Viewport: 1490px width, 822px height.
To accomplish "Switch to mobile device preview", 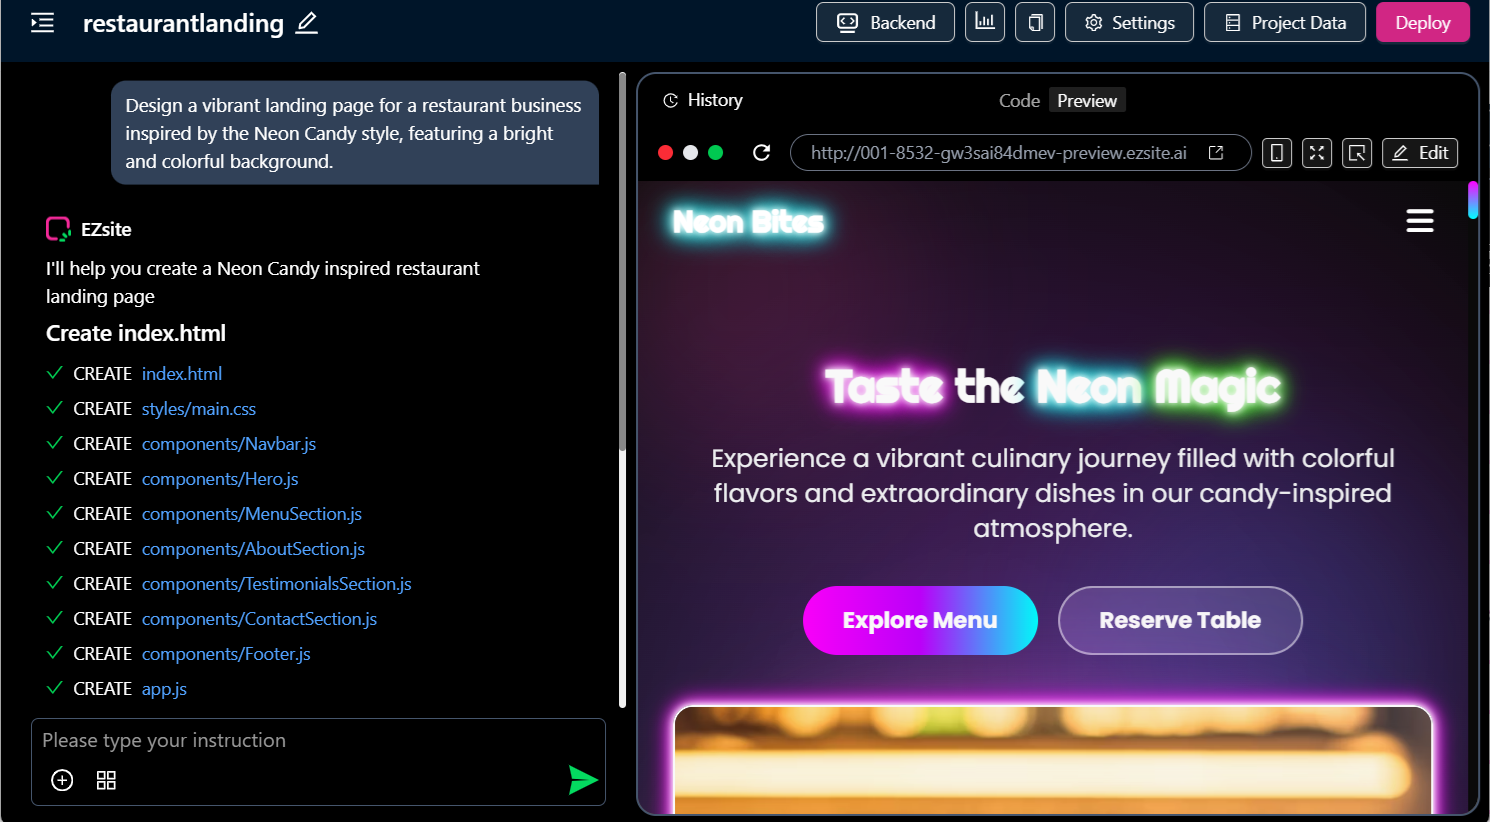I will tap(1277, 153).
